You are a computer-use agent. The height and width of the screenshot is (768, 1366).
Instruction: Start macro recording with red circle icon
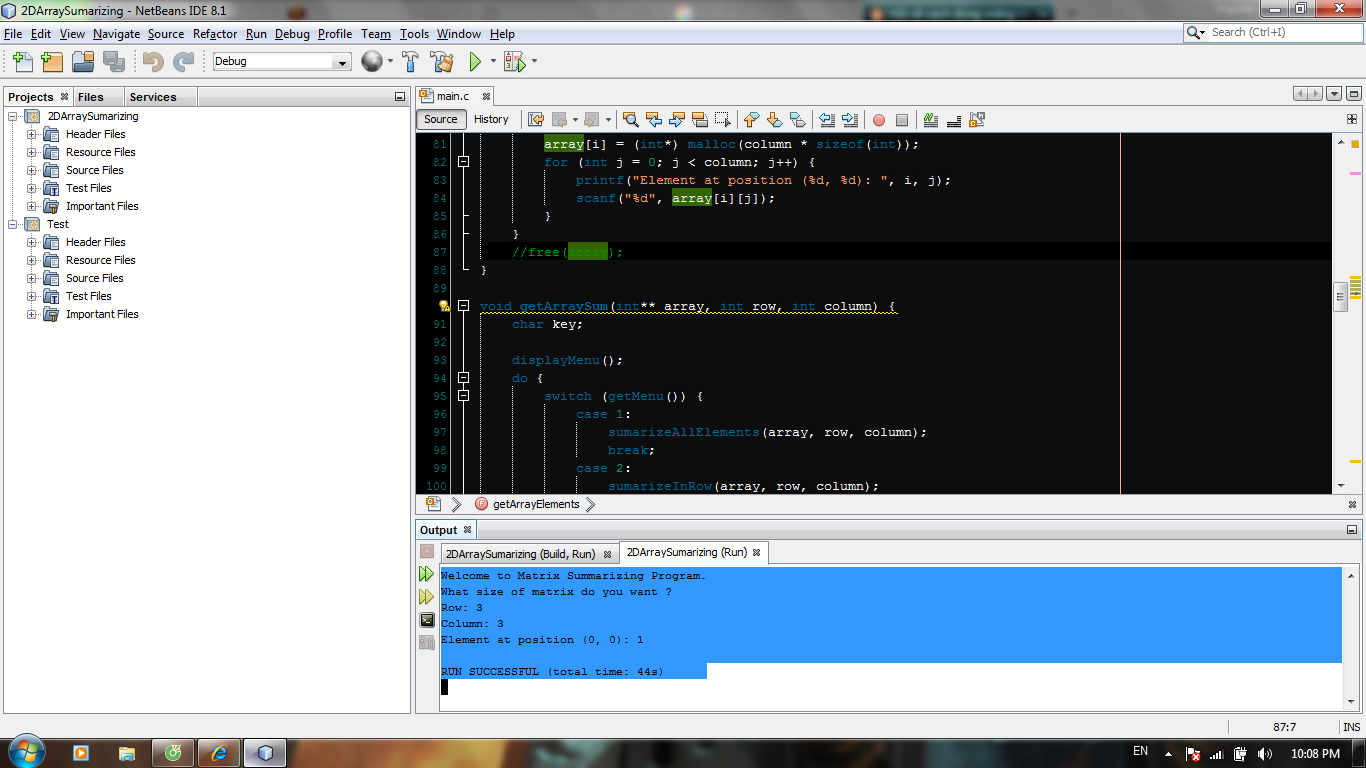coord(879,120)
